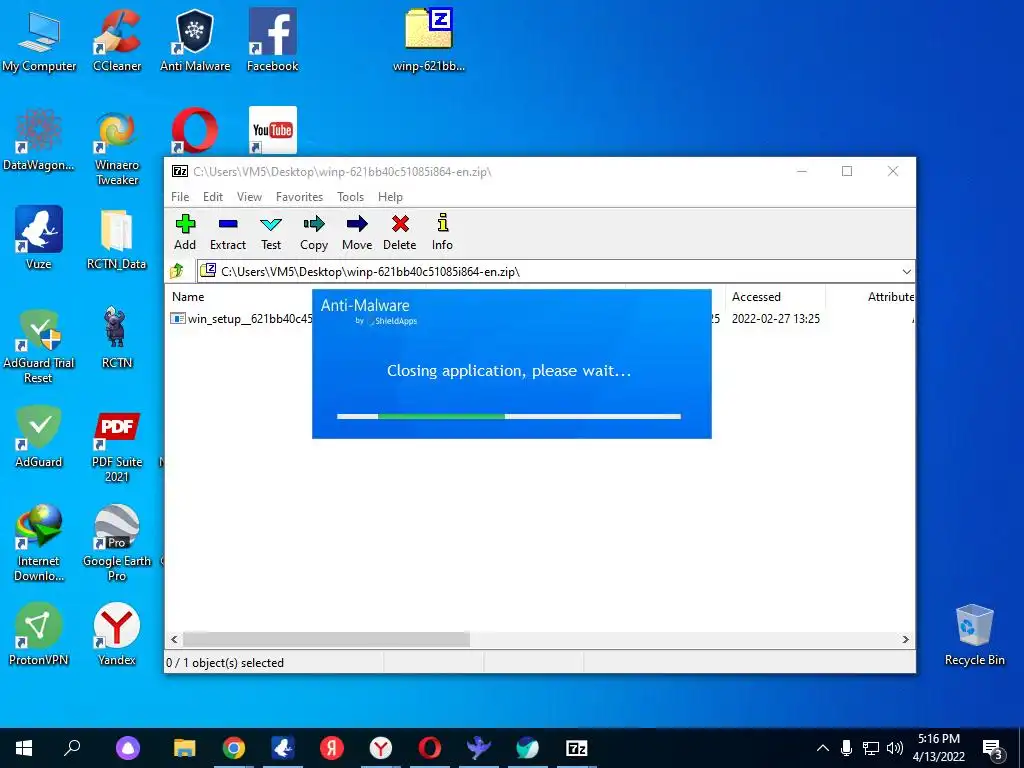Open the View menu
Viewport: 1024px width, 768px height.
click(x=249, y=197)
